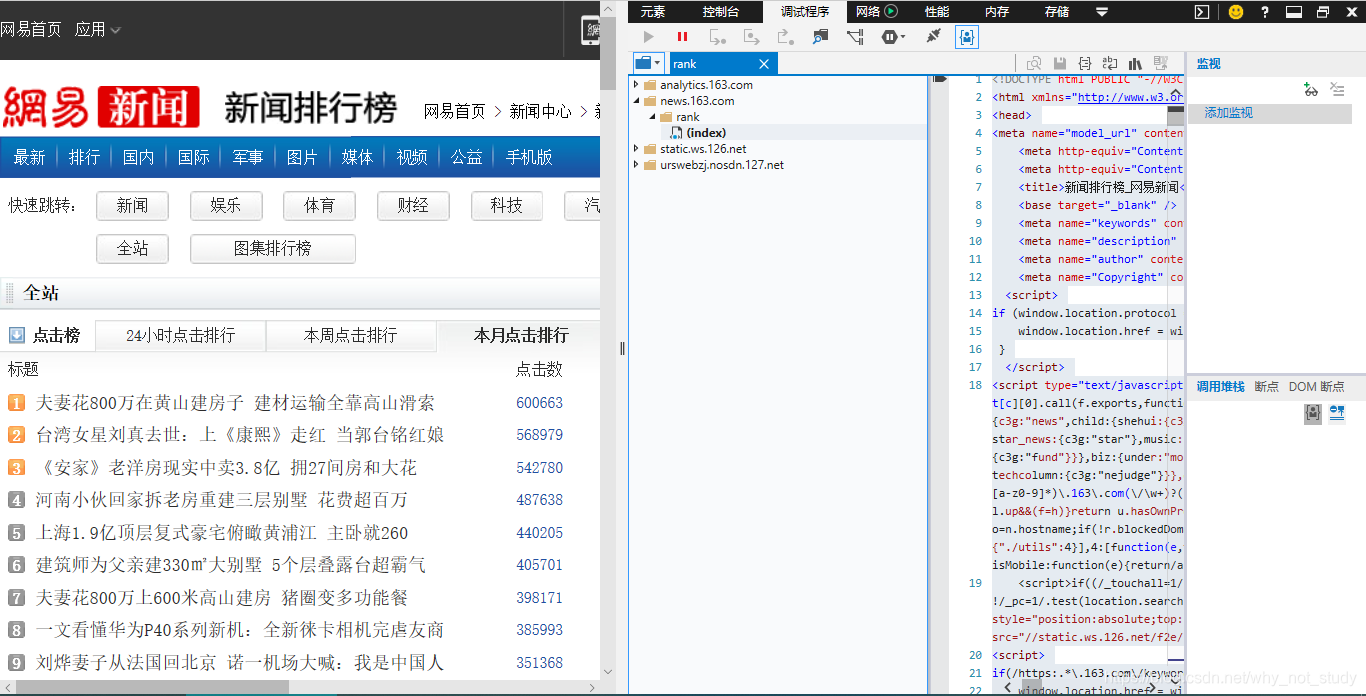Image resolution: width=1366 pixels, height=696 pixels.
Task: Switch to the 调用堆栈 call stack tab
Action: (1220, 386)
